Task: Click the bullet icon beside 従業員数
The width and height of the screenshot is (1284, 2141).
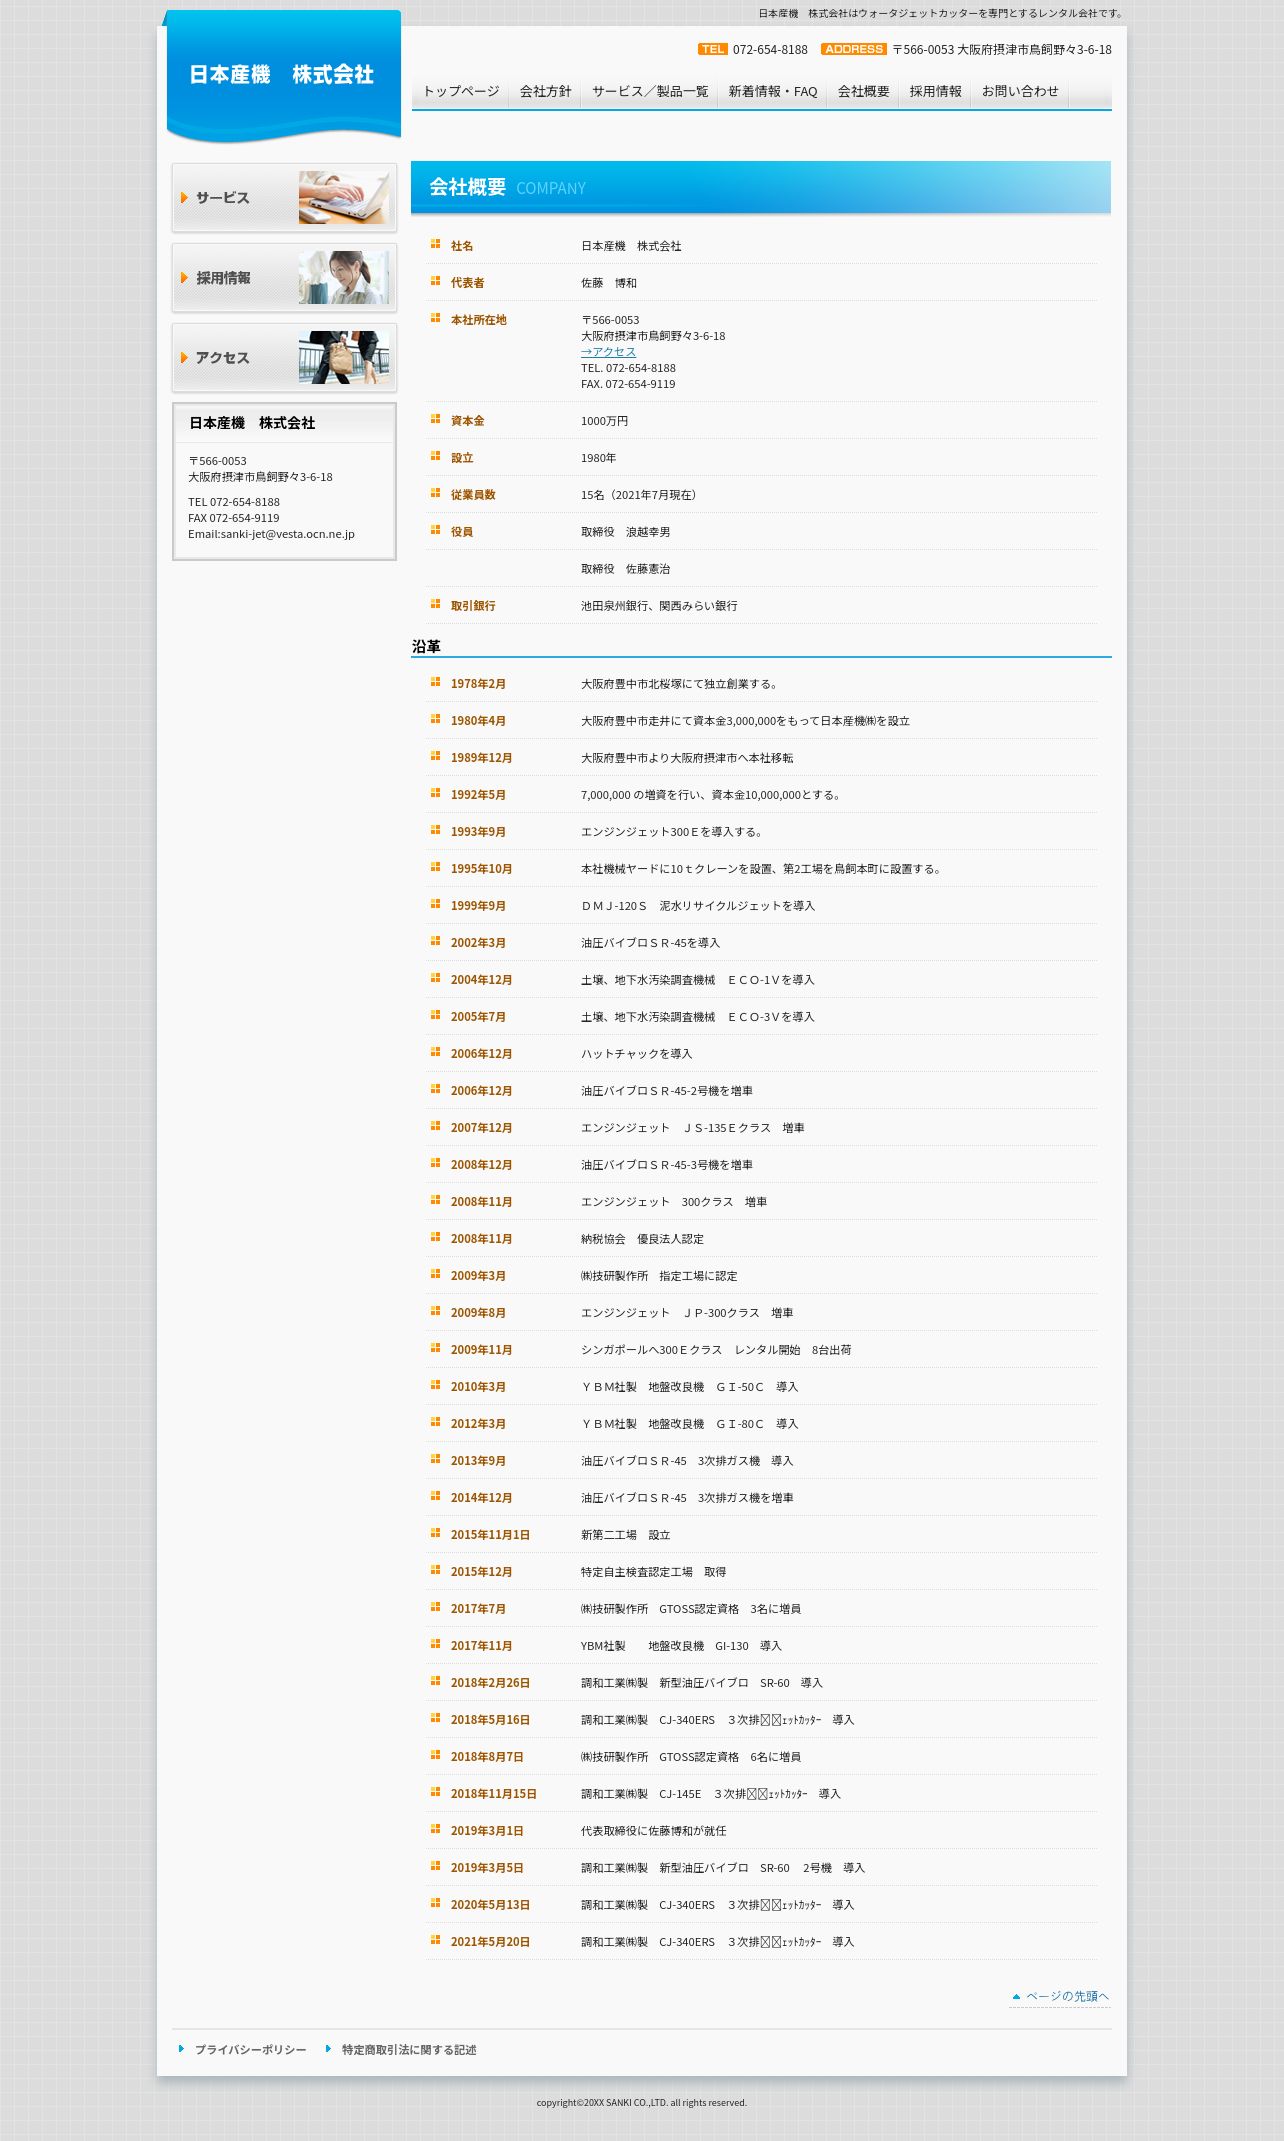Action: [435, 493]
